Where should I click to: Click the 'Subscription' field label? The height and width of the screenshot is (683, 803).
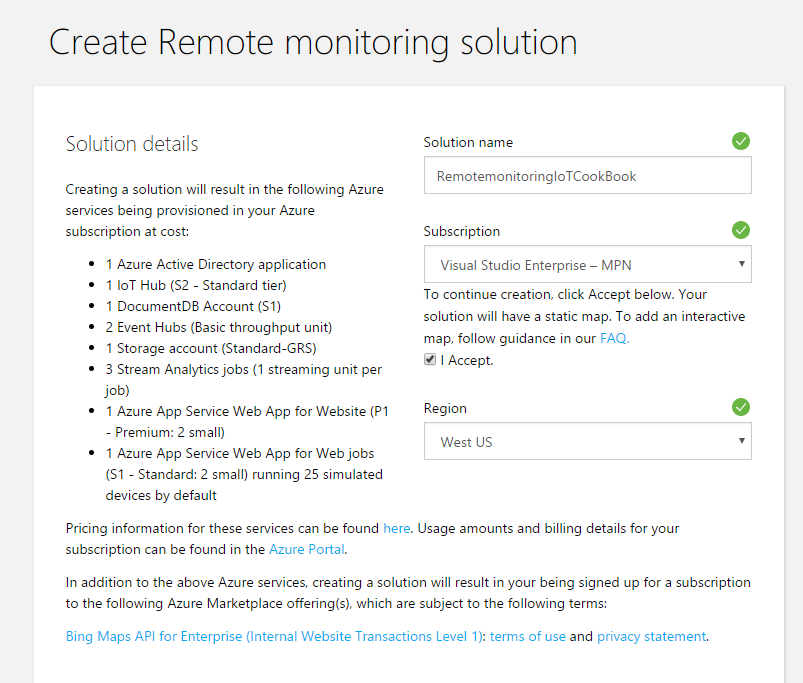462,231
